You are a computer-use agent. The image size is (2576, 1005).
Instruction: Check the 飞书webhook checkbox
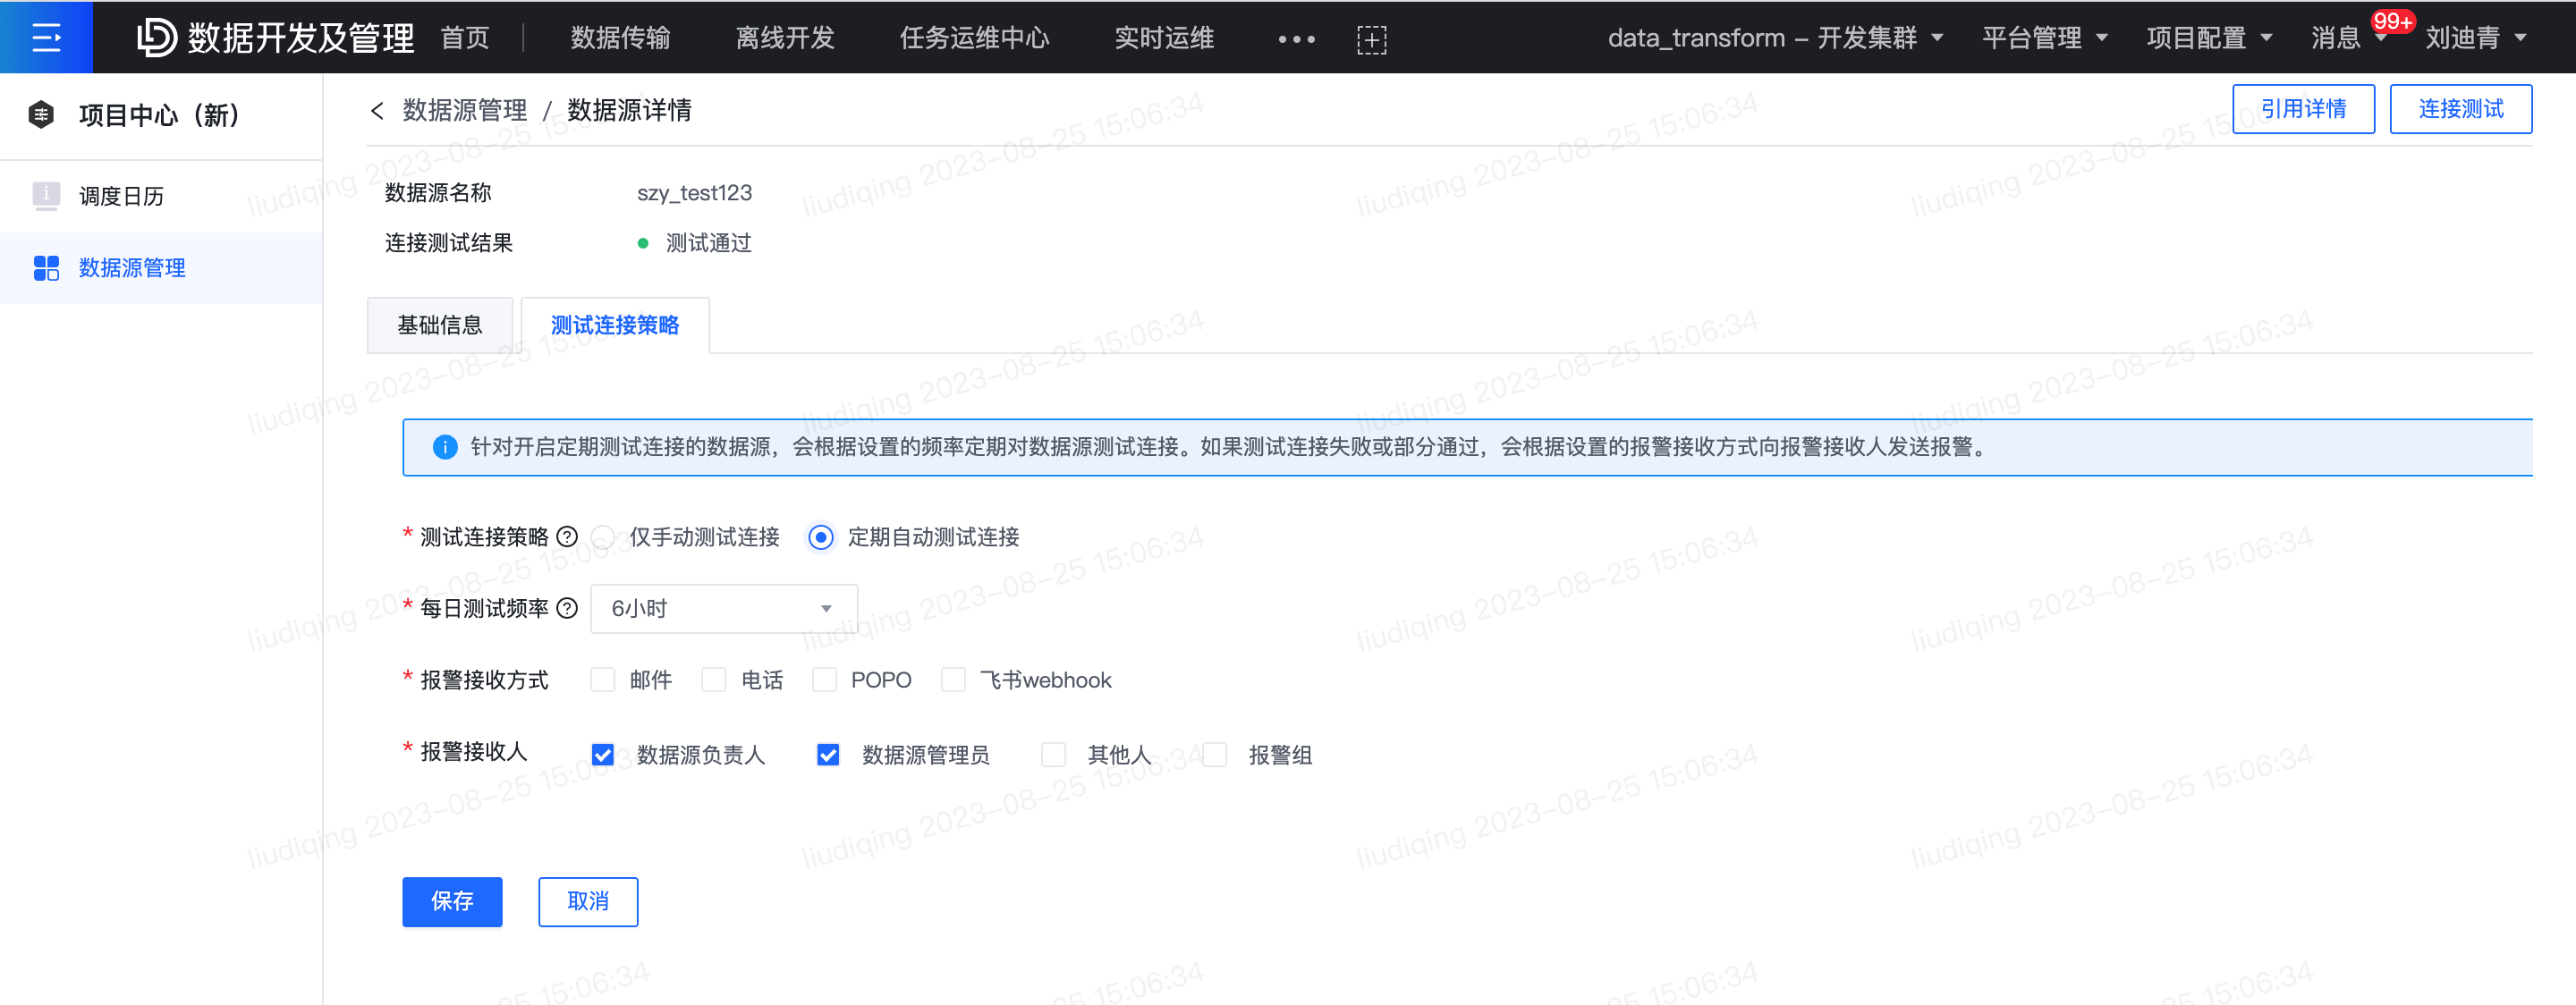coord(953,679)
